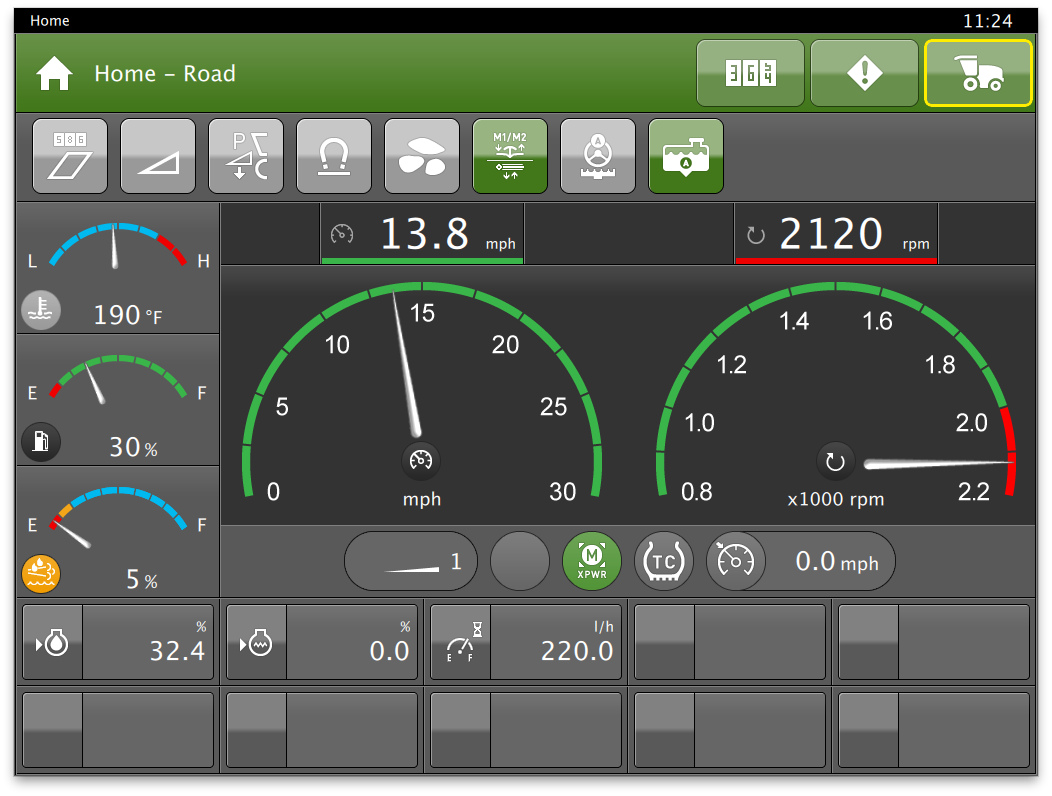1052x796 pixels.
Task: Open the cruise control 0.0 mph setting
Action: (x=801, y=561)
